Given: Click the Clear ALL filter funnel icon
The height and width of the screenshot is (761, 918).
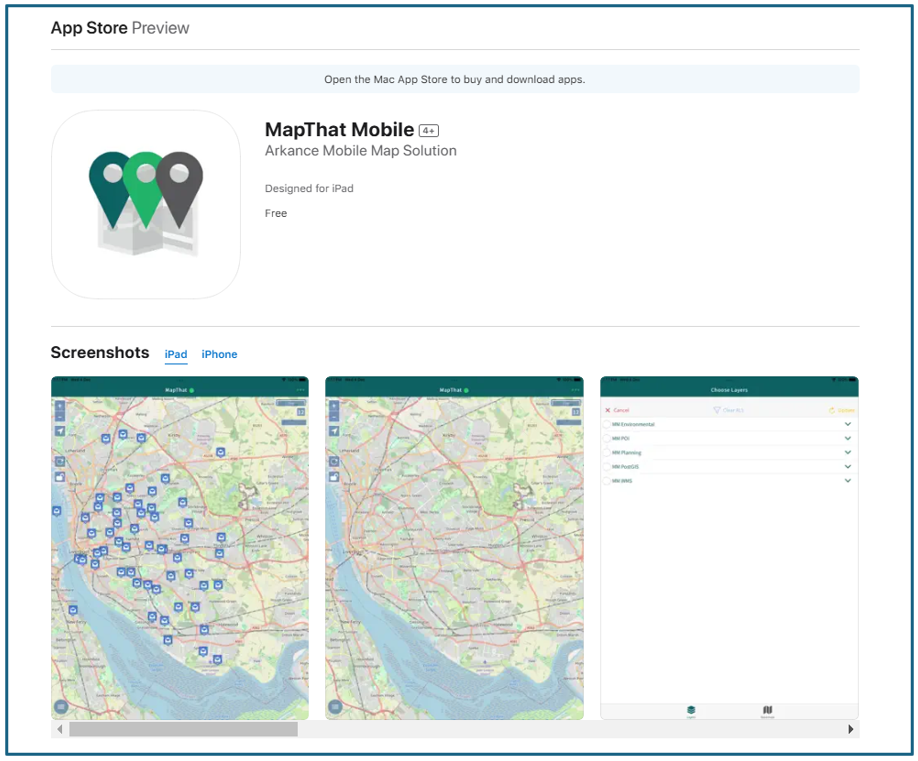Looking at the screenshot, I should tap(716, 410).
